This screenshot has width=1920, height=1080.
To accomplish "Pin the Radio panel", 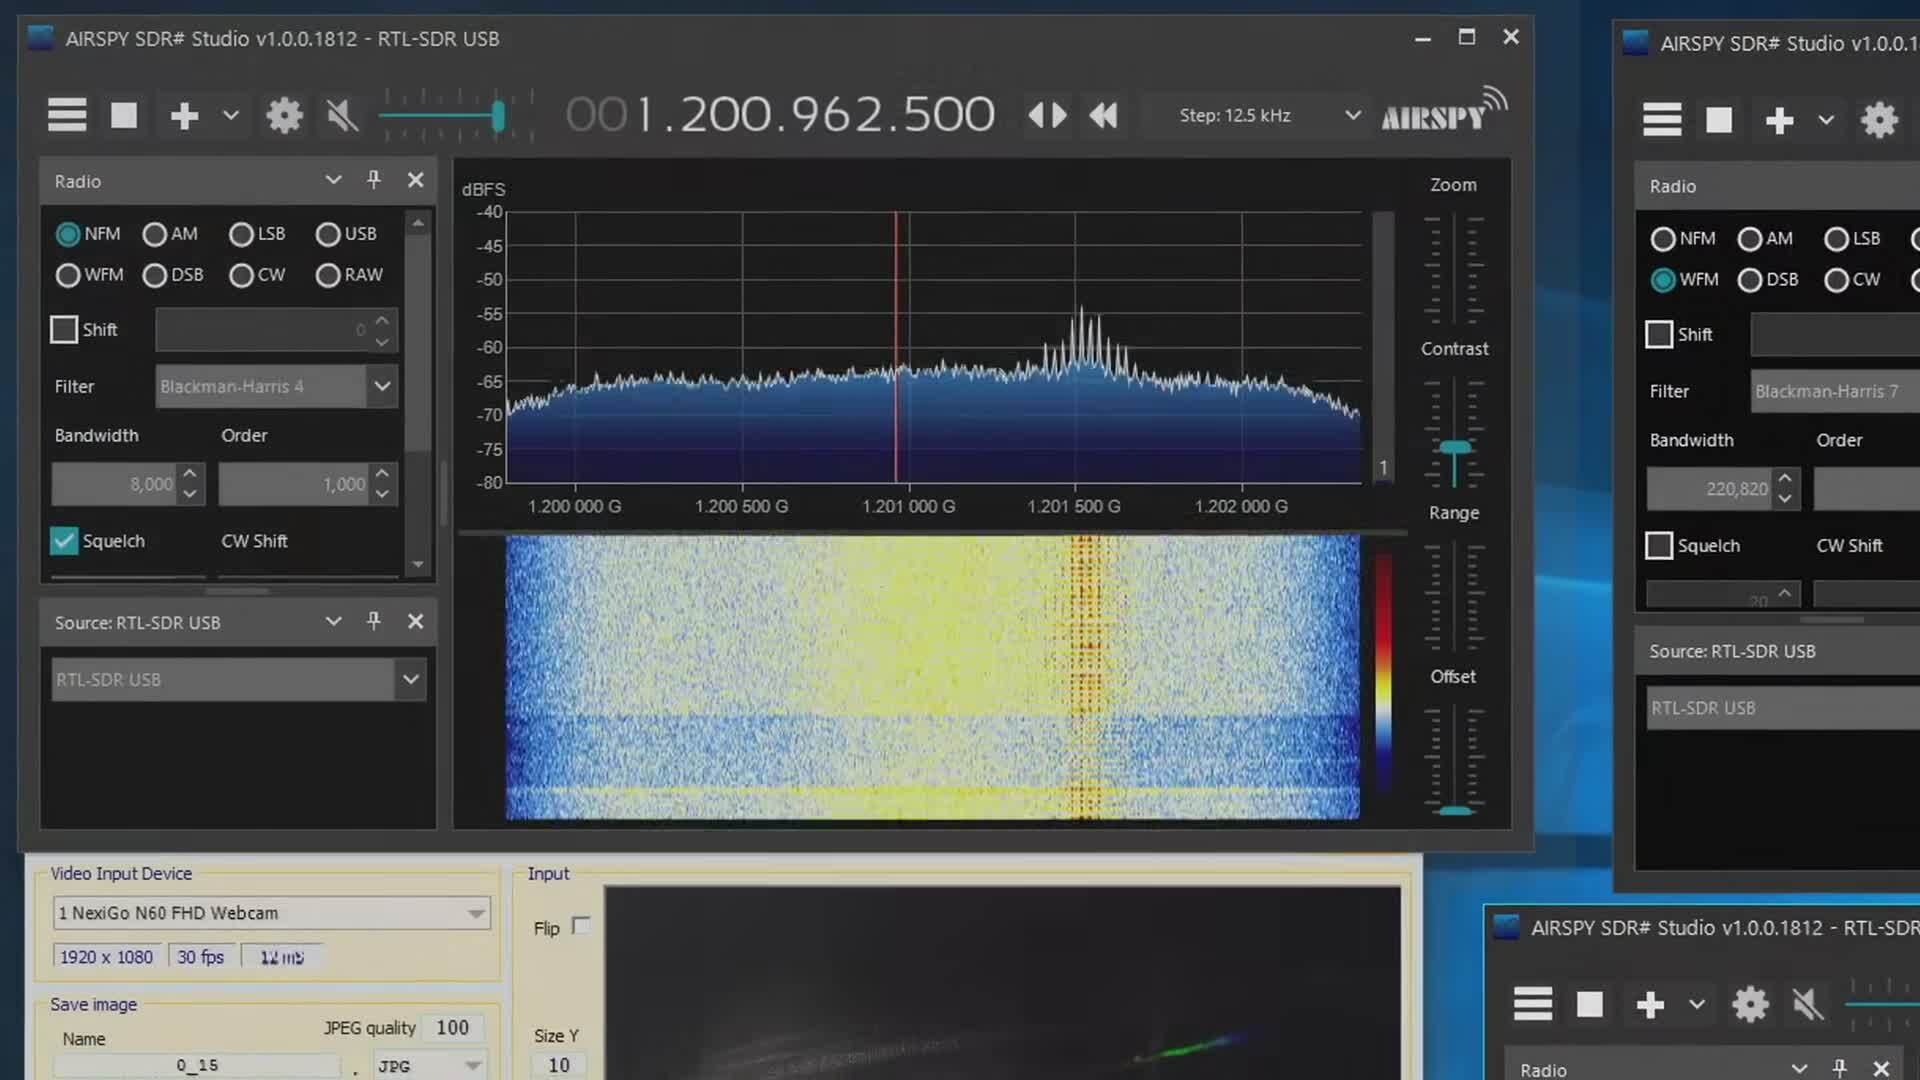I will [374, 180].
